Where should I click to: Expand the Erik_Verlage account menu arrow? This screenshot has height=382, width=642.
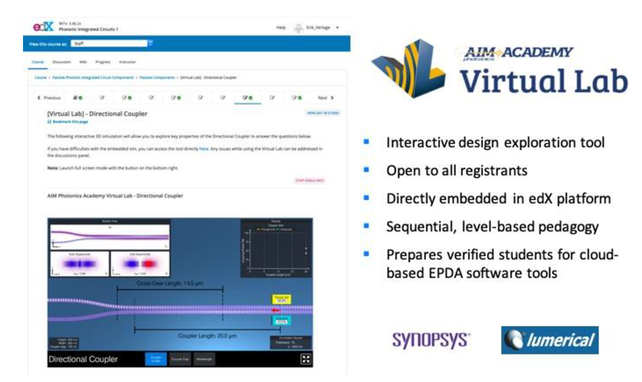pos(337,28)
